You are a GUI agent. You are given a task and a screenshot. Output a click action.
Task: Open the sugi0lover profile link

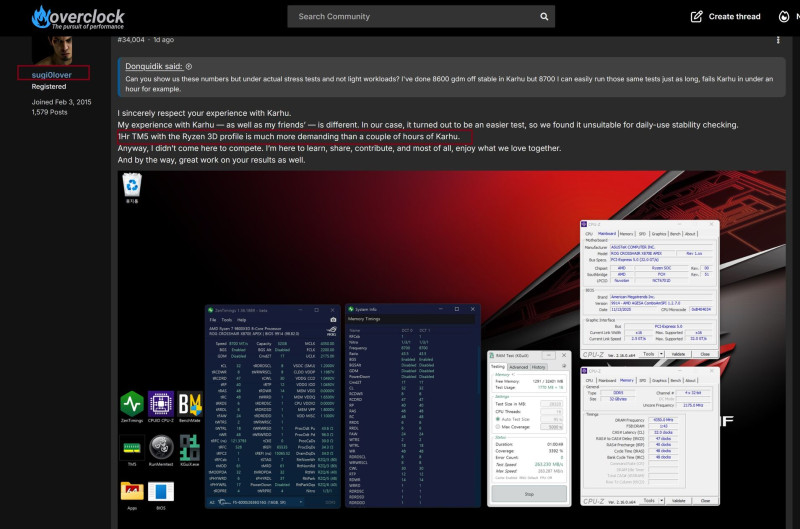point(52,74)
